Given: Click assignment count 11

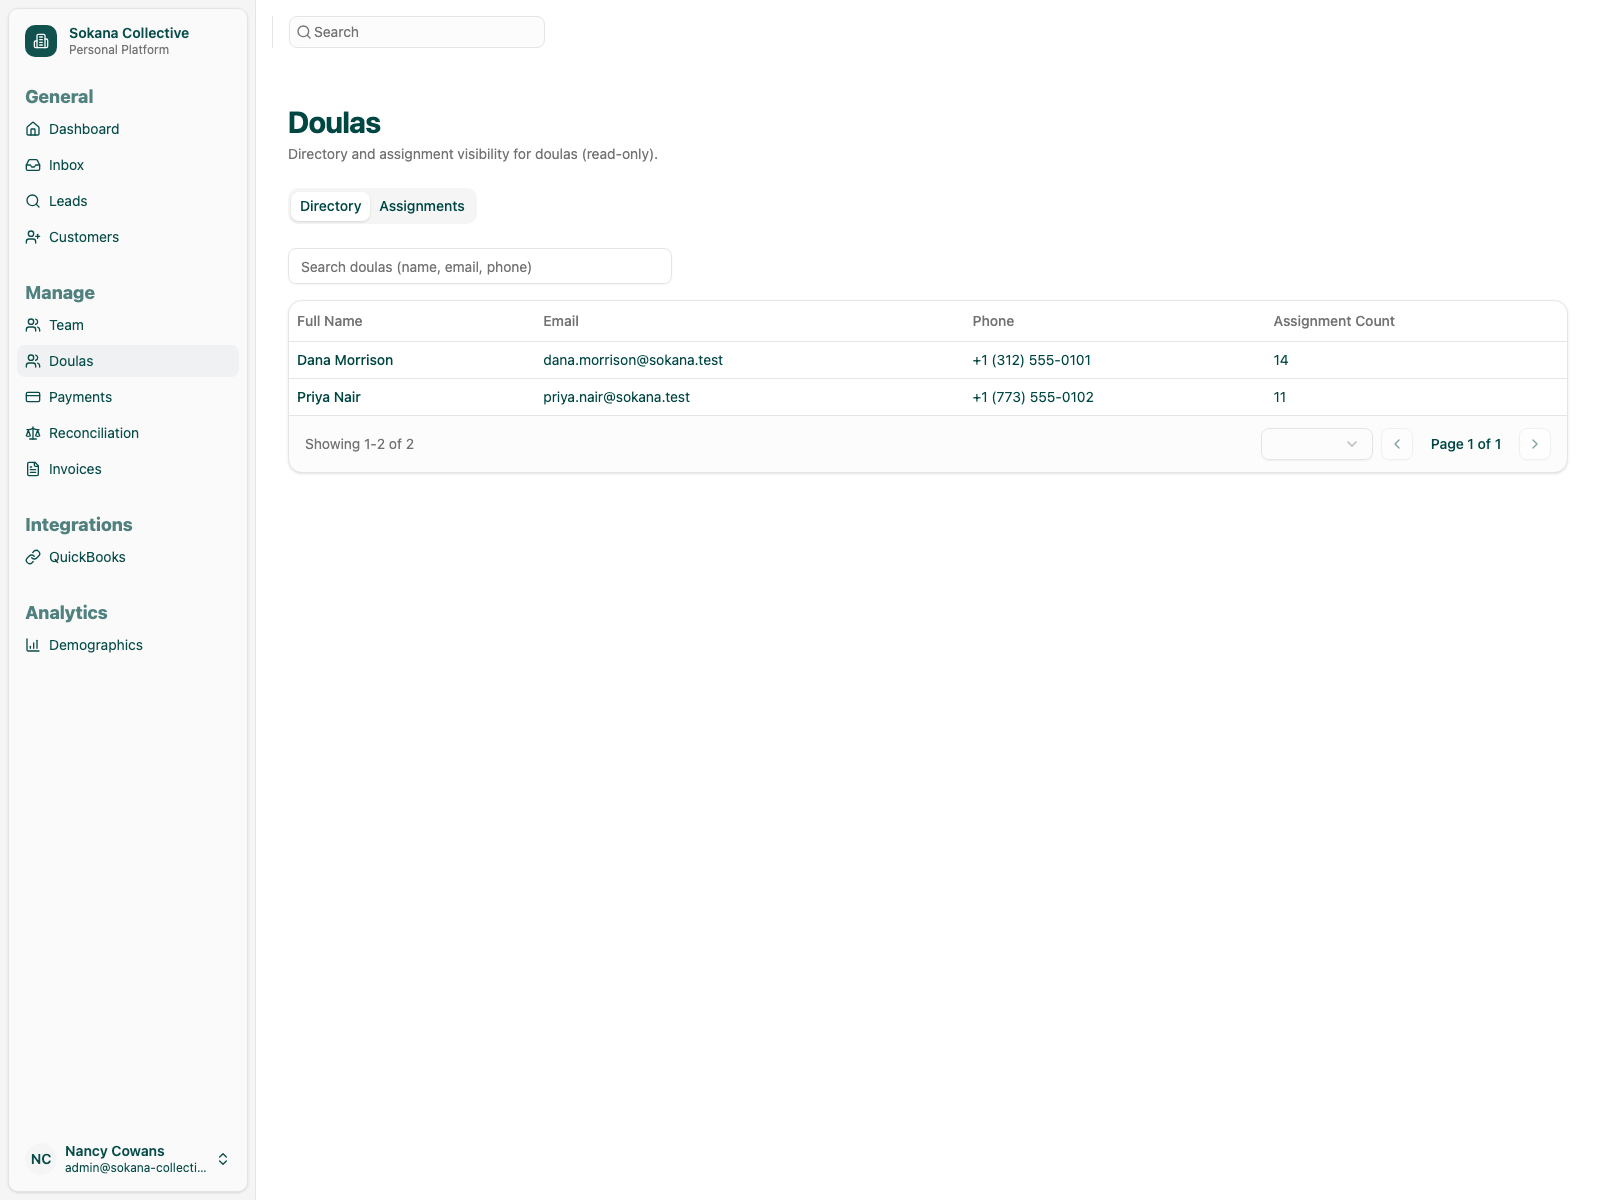Looking at the screenshot, I should [1280, 397].
